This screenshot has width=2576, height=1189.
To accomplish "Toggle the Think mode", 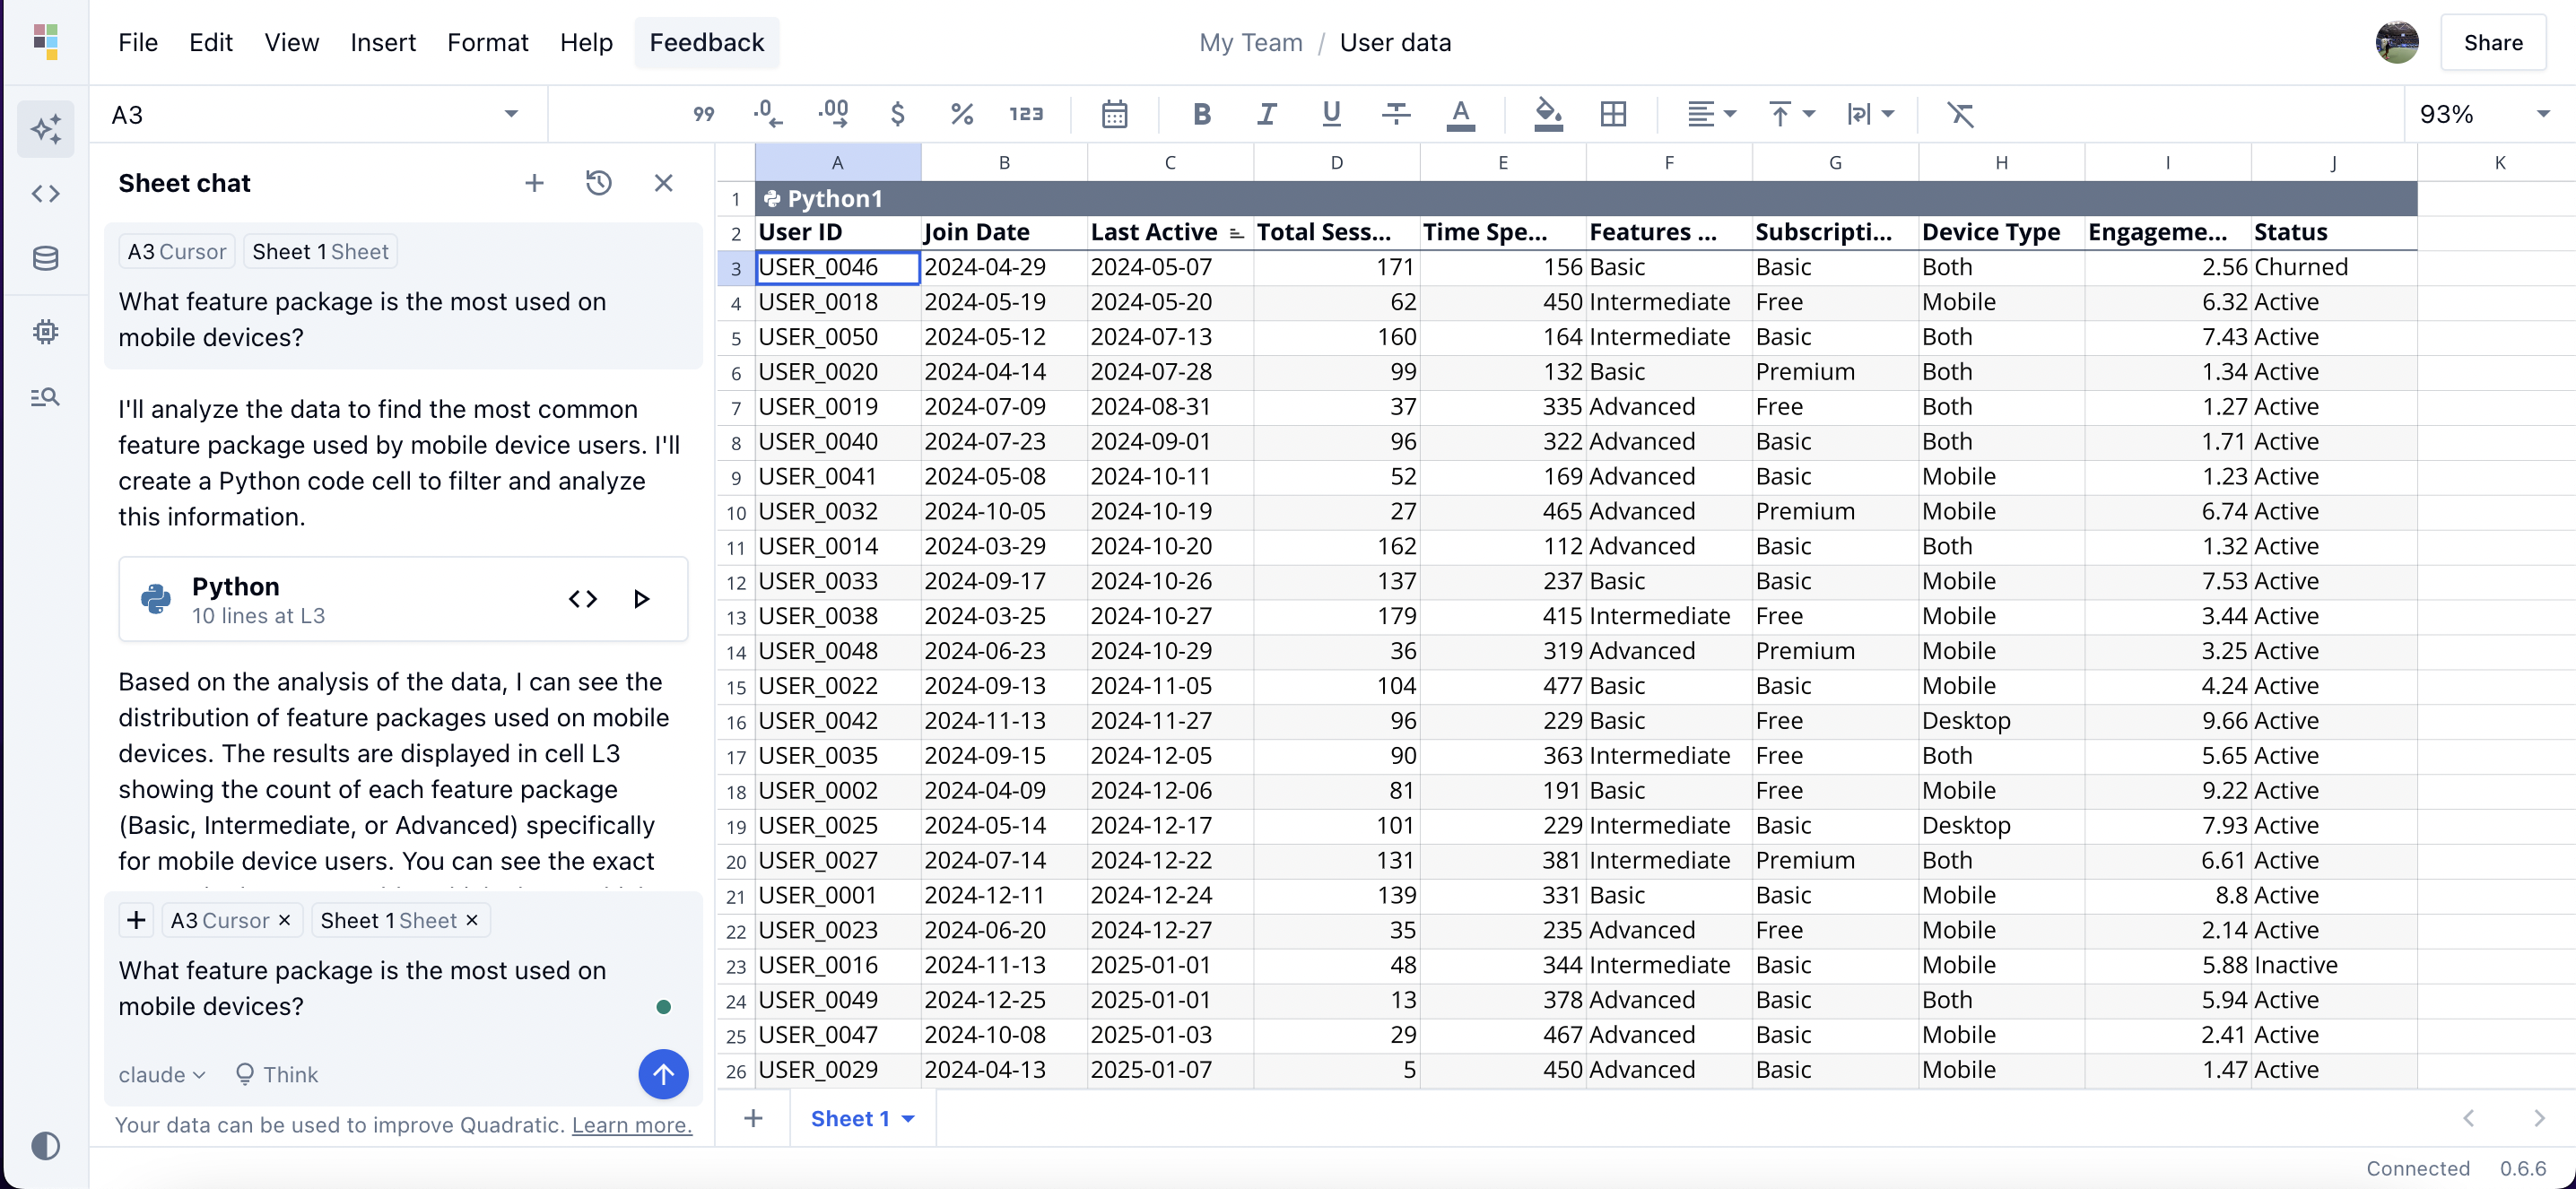I will 277,1074.
